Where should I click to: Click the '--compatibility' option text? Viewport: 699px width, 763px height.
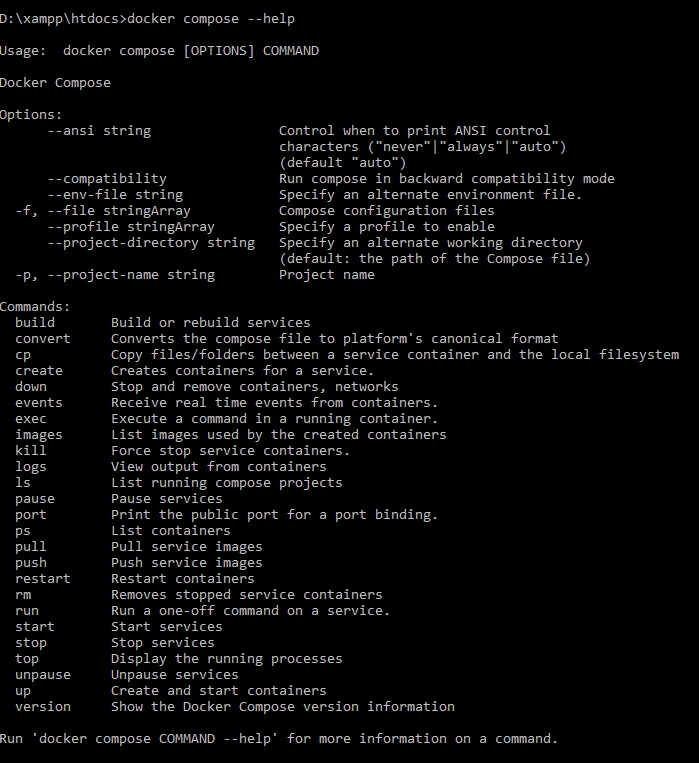click(x=107, y=179)
